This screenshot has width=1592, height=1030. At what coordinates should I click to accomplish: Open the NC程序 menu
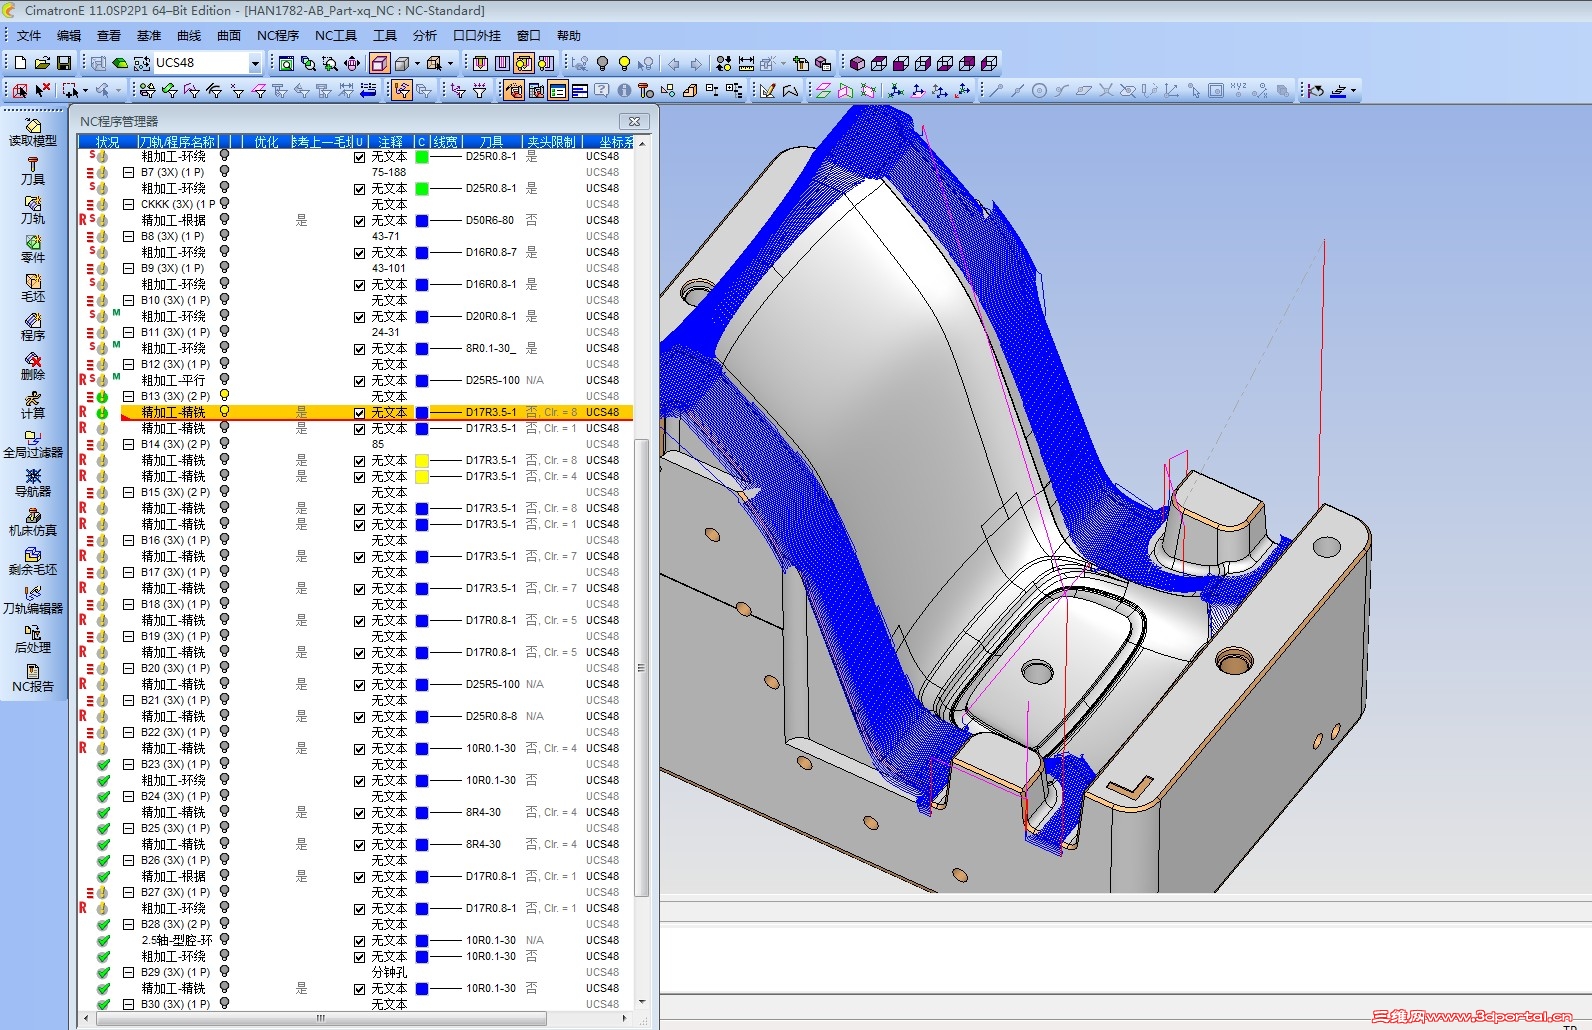tap(278, 35)
